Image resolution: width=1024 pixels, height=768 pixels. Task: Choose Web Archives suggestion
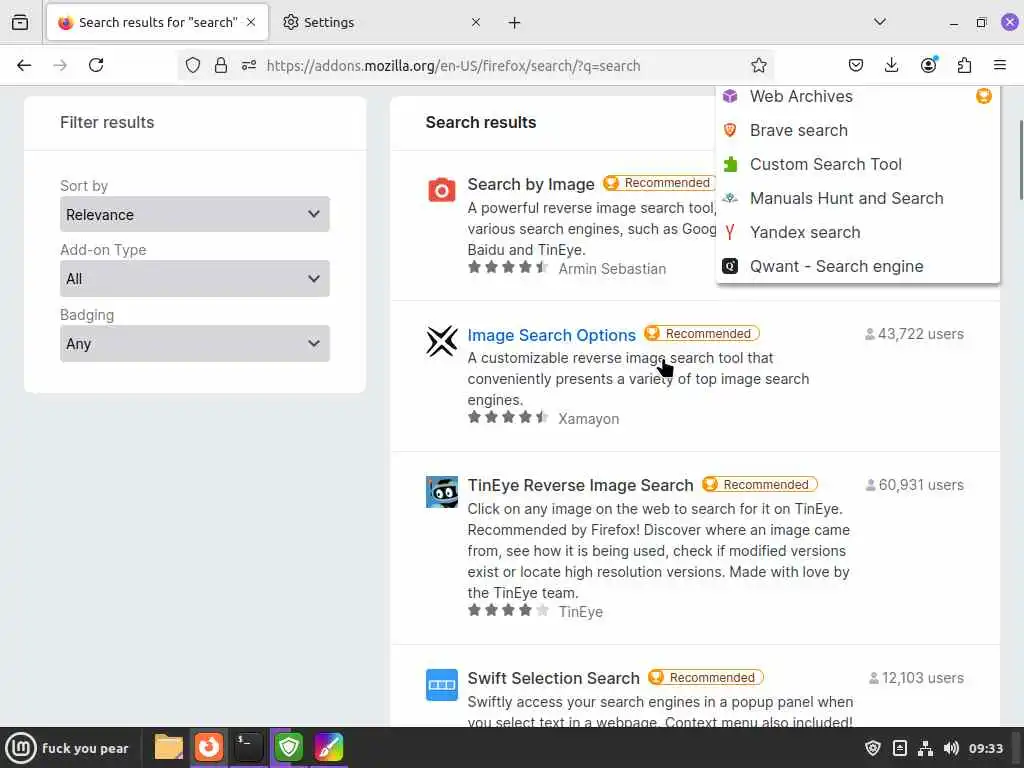857,96
